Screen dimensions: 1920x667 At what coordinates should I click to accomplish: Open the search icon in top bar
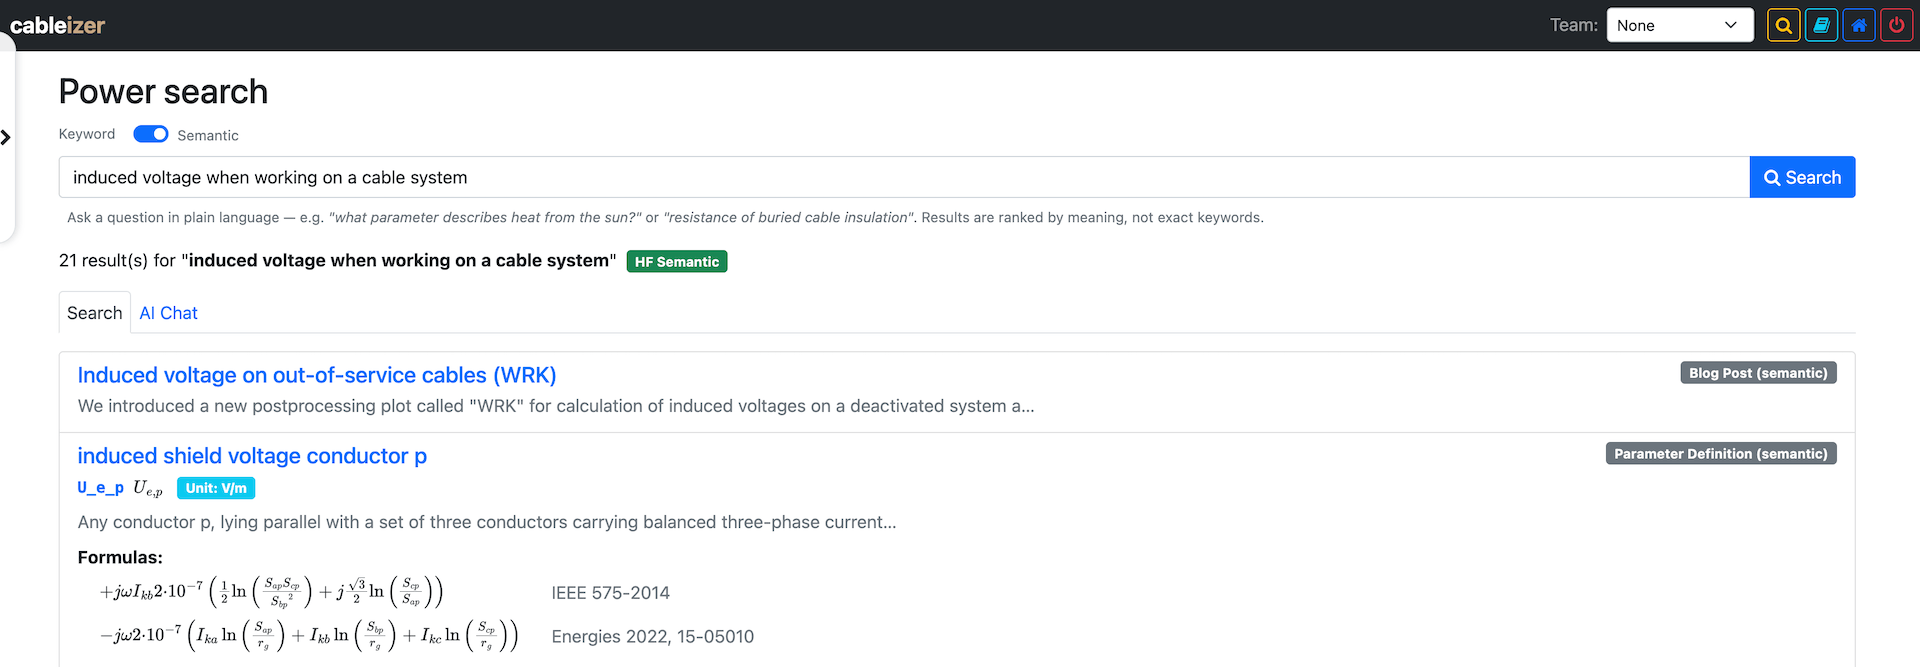click(1783, 25)
